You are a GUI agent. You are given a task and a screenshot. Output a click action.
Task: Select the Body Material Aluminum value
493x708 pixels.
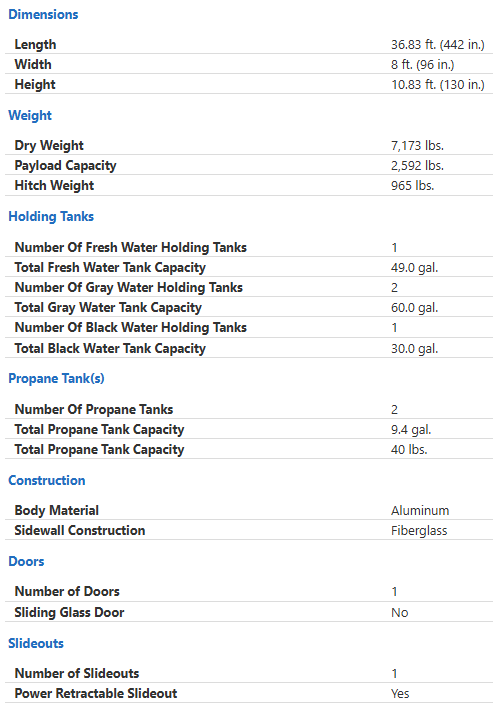[420, 511]
